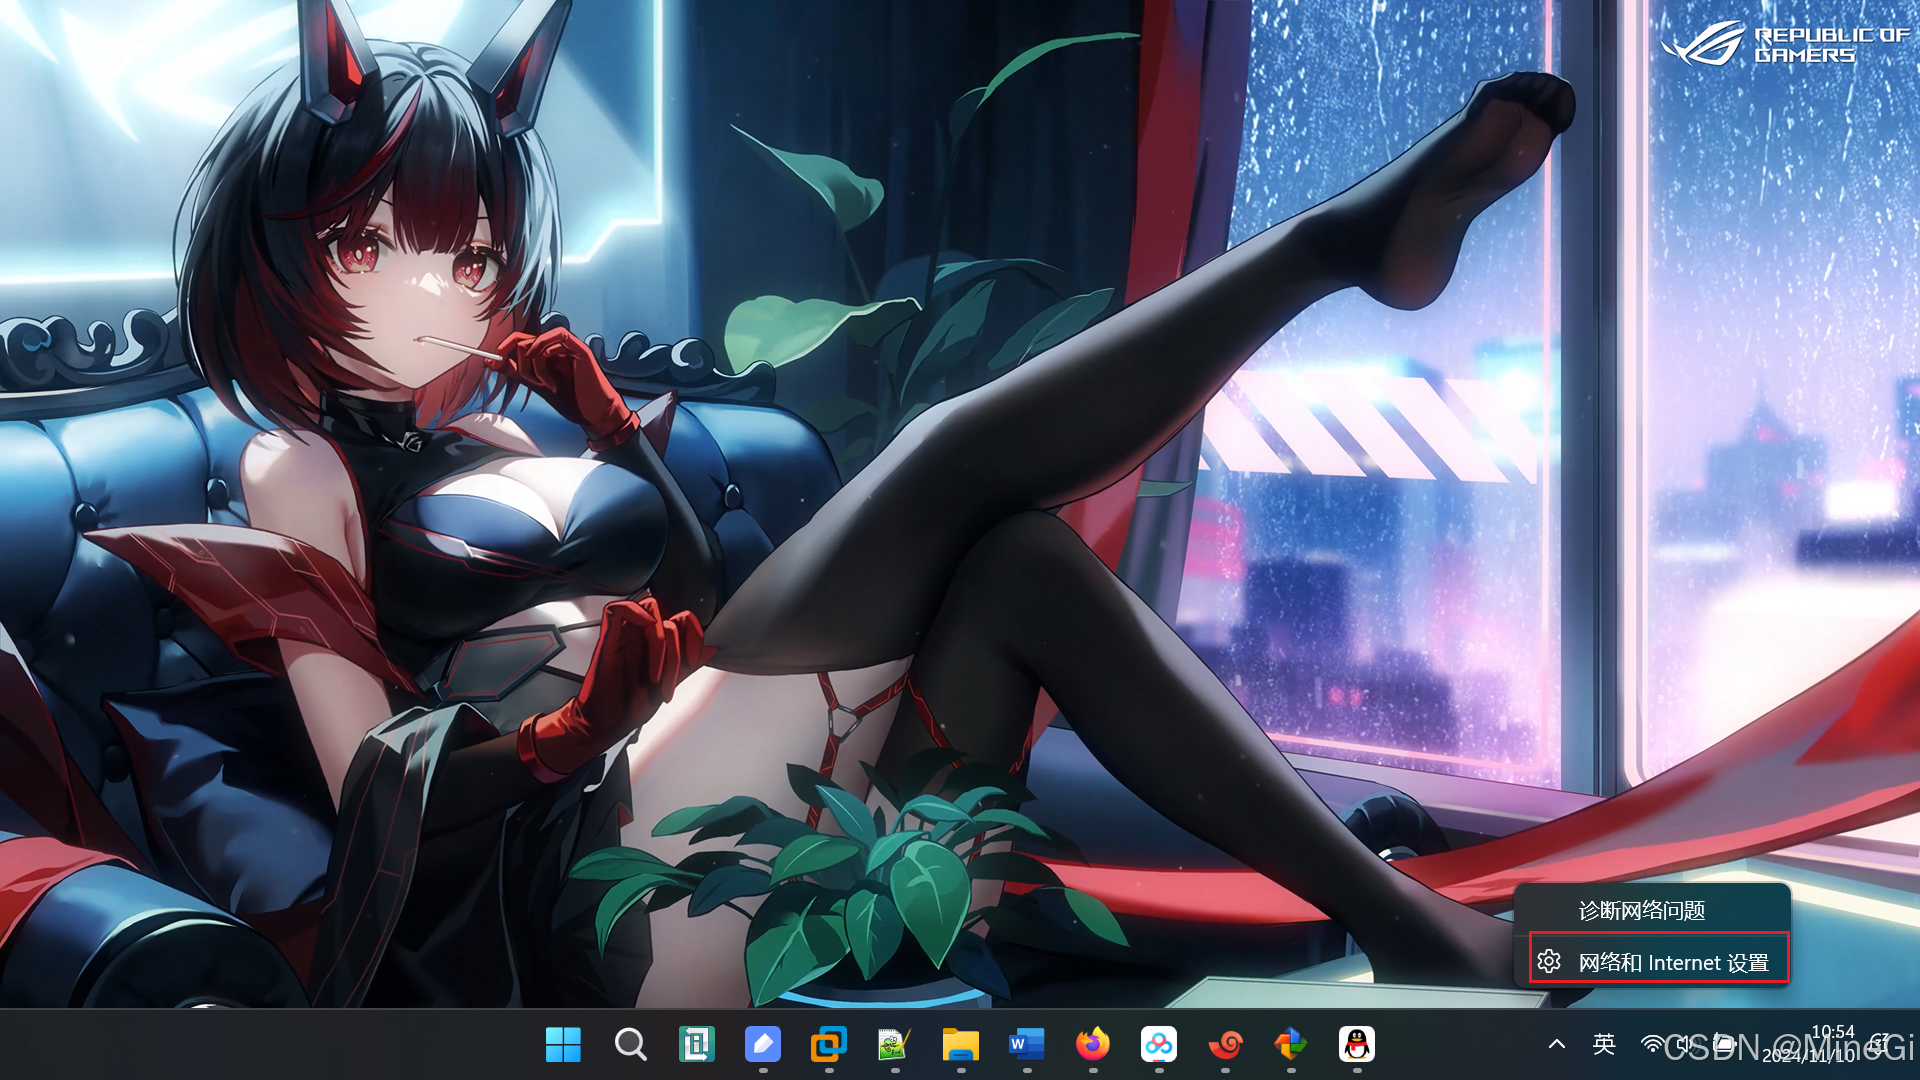This screenshot has width=1920, height=1080.
Task: Open Notepad++ from the taskbar
Action: click(x=894, y=1045)
